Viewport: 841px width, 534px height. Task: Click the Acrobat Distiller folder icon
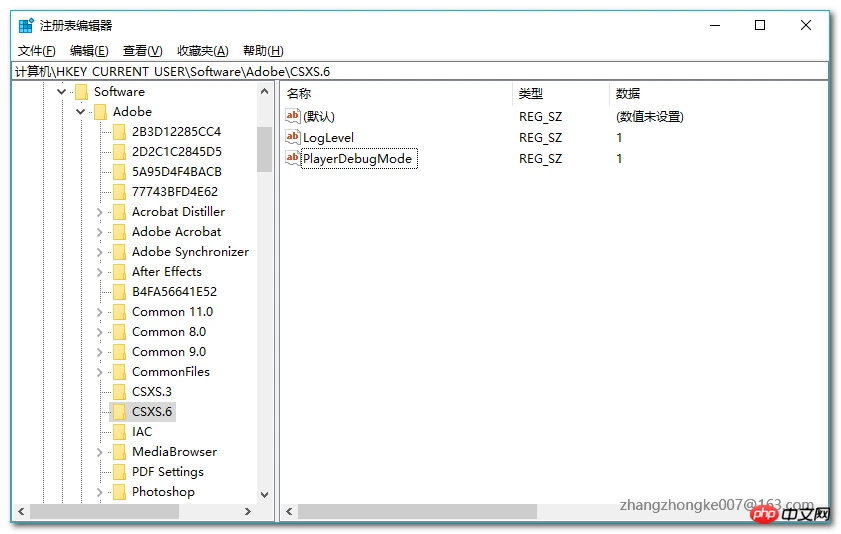120,212
